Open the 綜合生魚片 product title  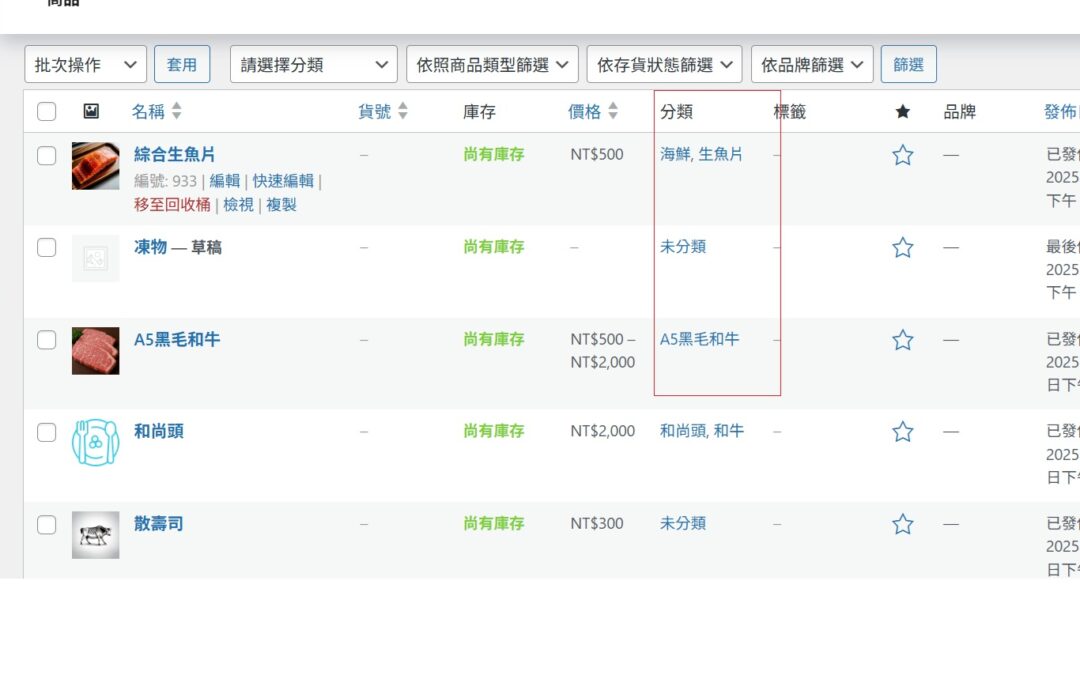(175, 154)
